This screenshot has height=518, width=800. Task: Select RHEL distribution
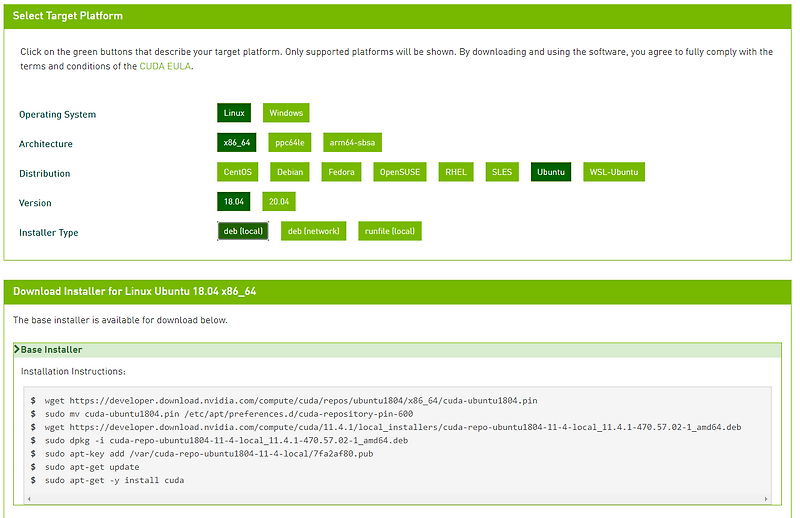tap(456, 172)
